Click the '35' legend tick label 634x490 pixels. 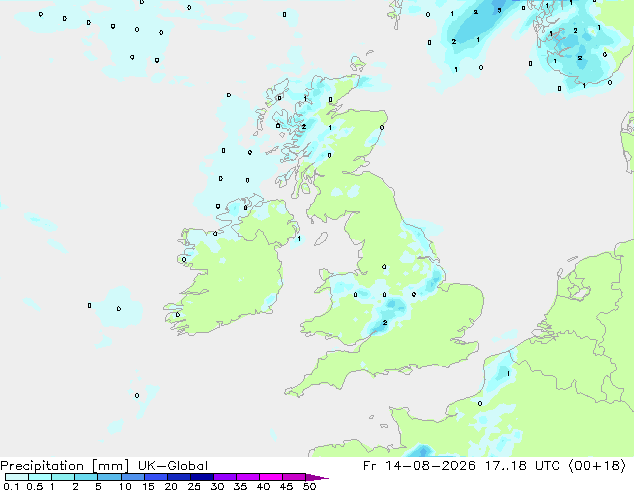240,486
